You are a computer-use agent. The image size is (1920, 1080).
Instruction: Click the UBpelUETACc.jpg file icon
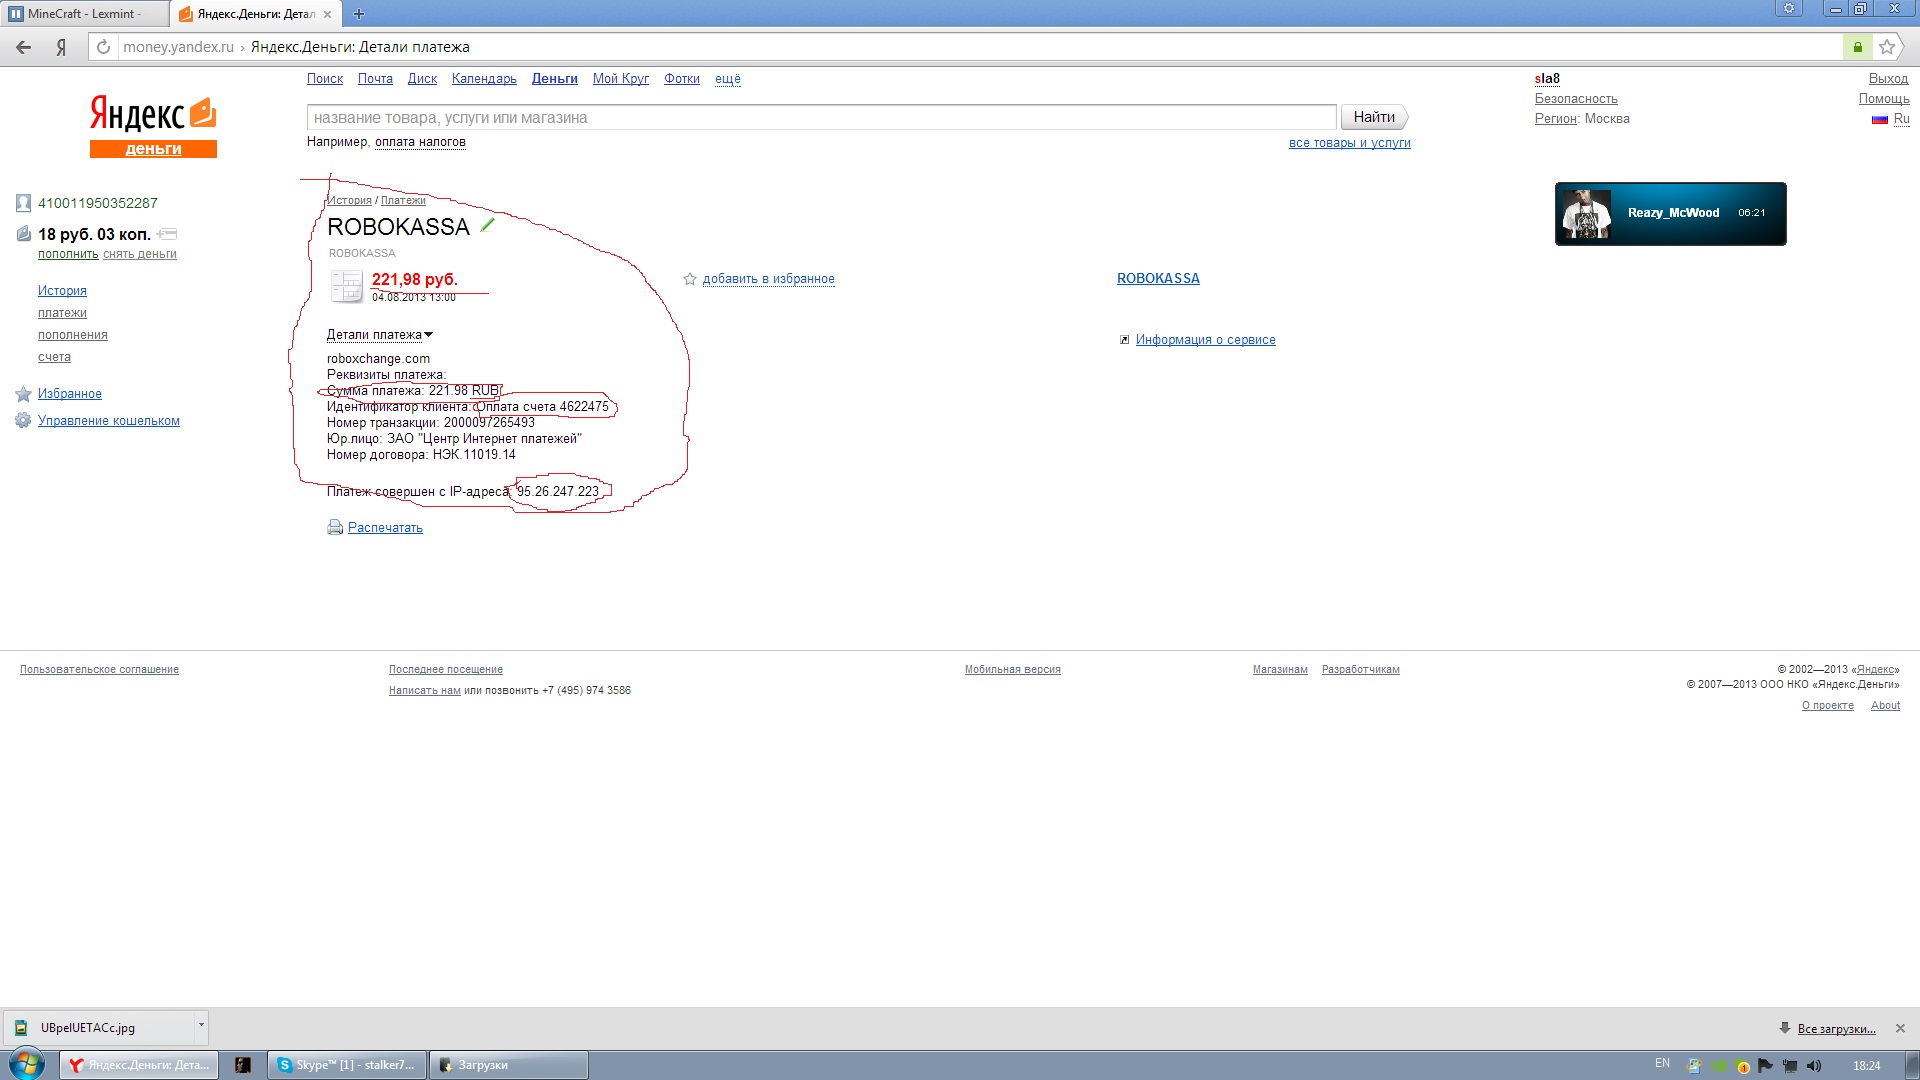21,1027
